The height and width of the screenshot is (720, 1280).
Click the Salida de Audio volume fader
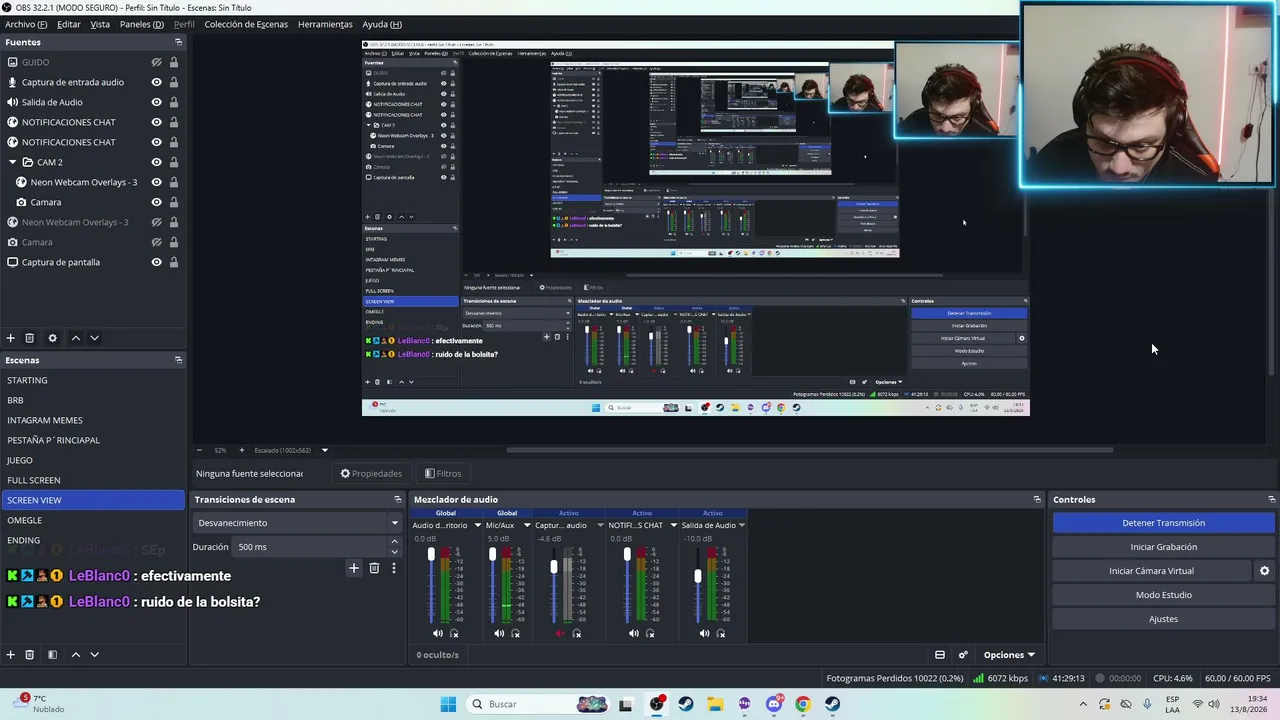[x=698, y=576]
